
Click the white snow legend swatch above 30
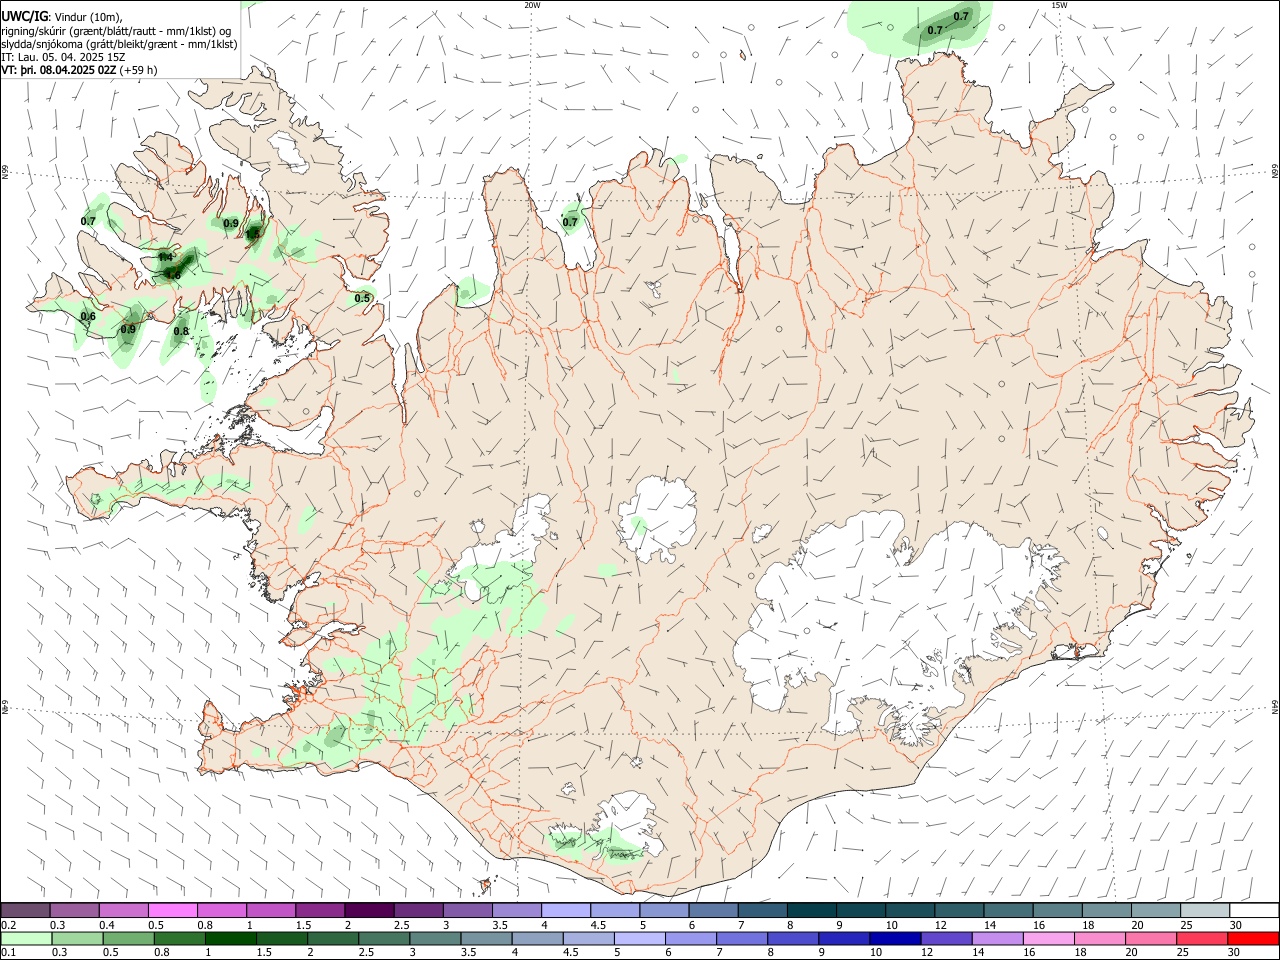click(1254, 911)
